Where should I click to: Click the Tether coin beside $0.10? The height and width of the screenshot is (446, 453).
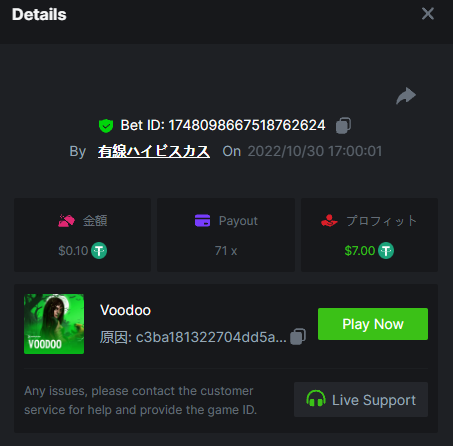[99, 251]
